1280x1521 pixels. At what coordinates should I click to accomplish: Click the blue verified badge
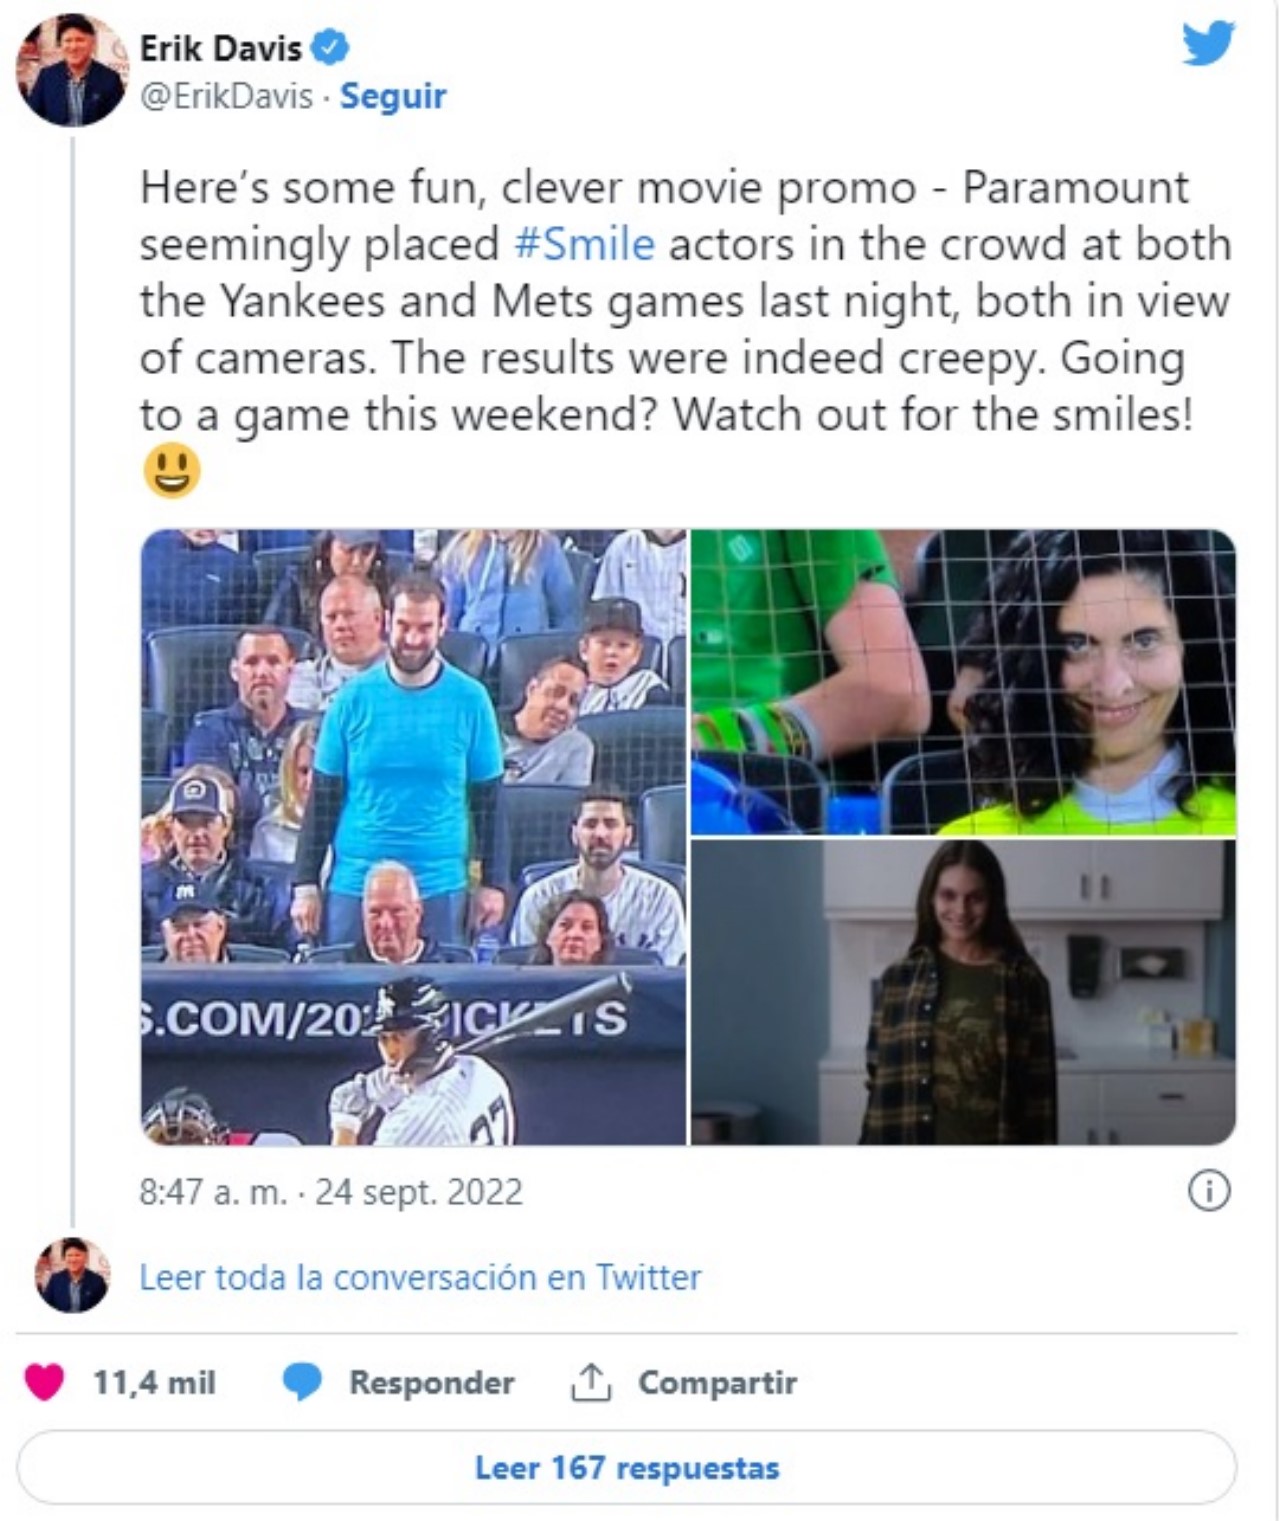329,47
